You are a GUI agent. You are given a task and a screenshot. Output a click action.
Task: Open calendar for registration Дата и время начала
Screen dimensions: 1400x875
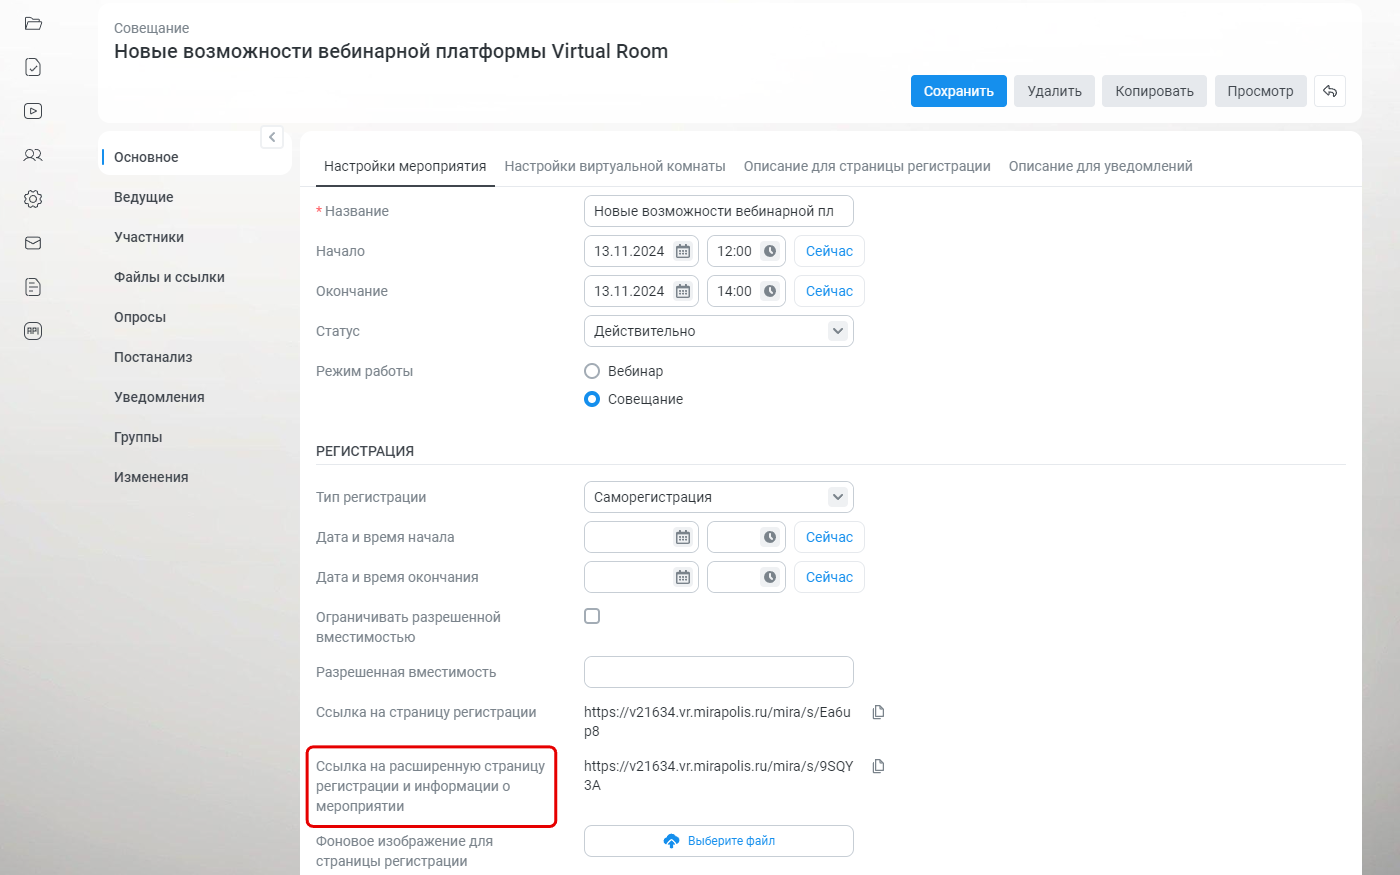point(683,537)
